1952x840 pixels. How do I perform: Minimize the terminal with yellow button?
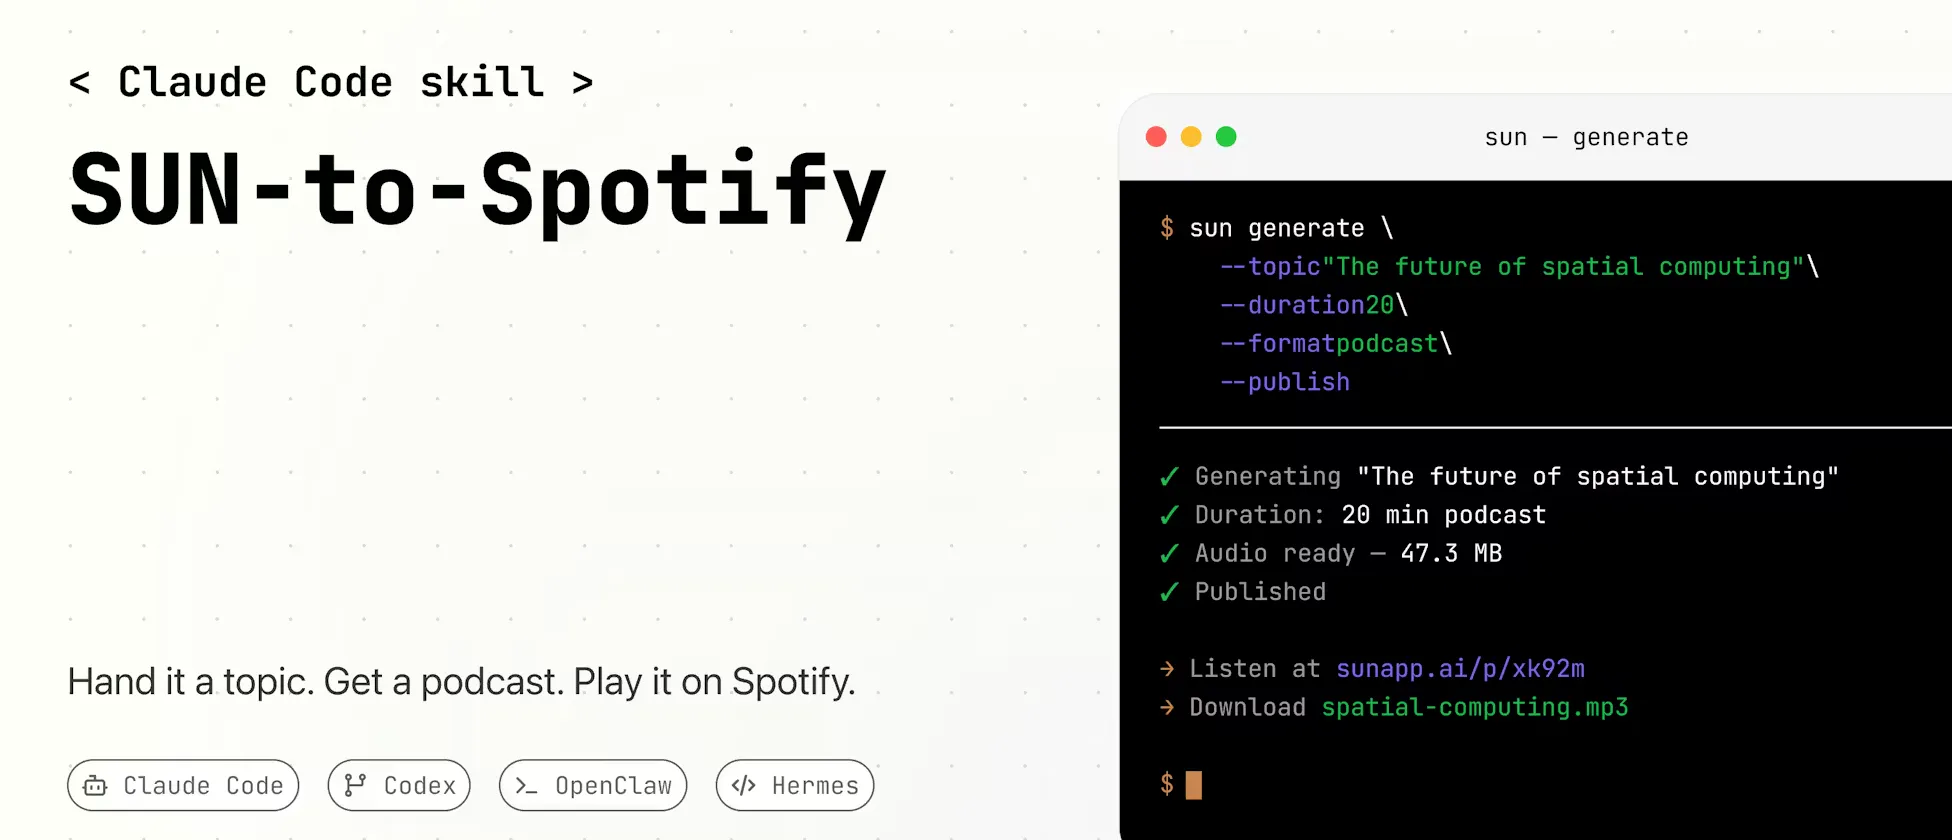1191,137
